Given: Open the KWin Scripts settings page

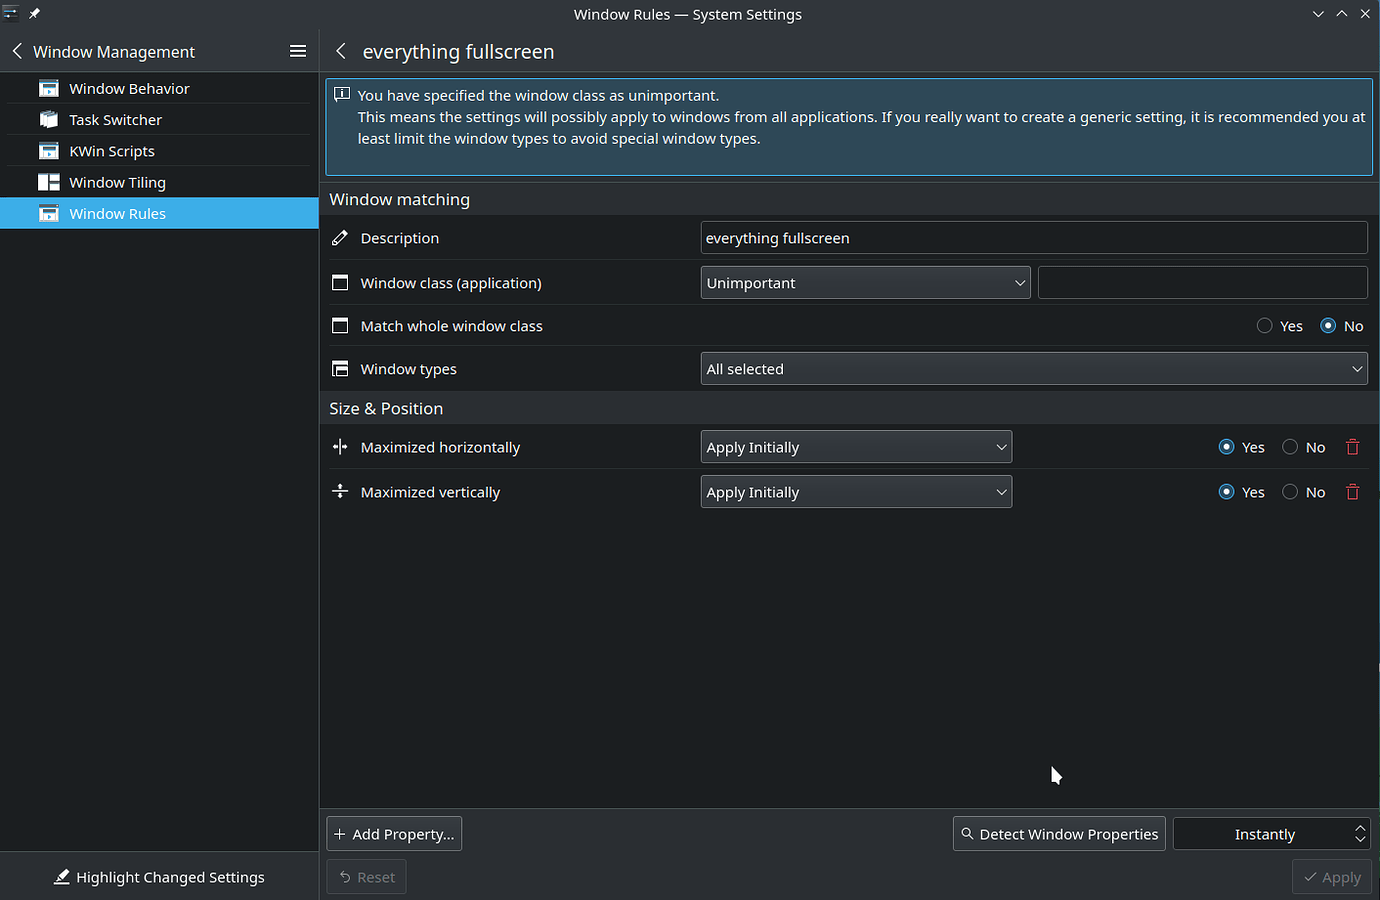Looking at the screenshot, I should [x=159, y=151].
